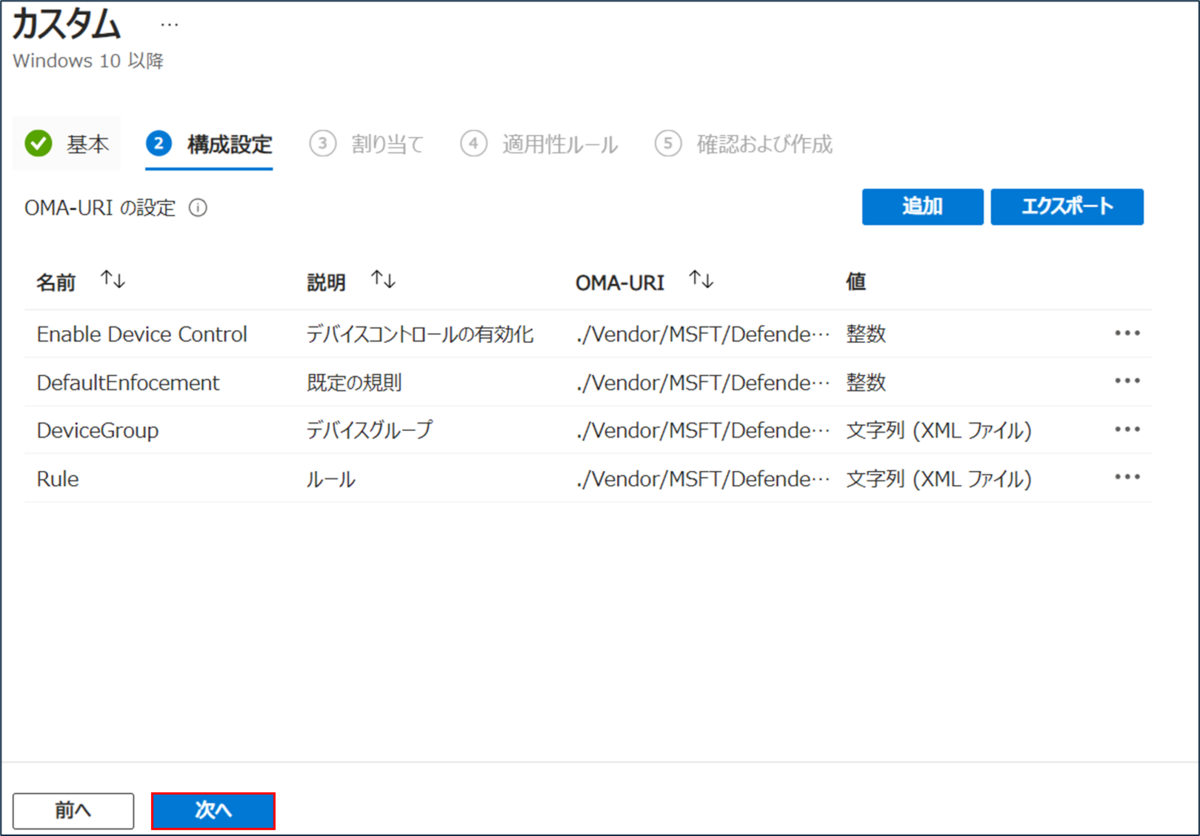The height and width of the screenshot is (836, 1200).
Task: Click the エクスポート button
Action: coord(1067,206)
